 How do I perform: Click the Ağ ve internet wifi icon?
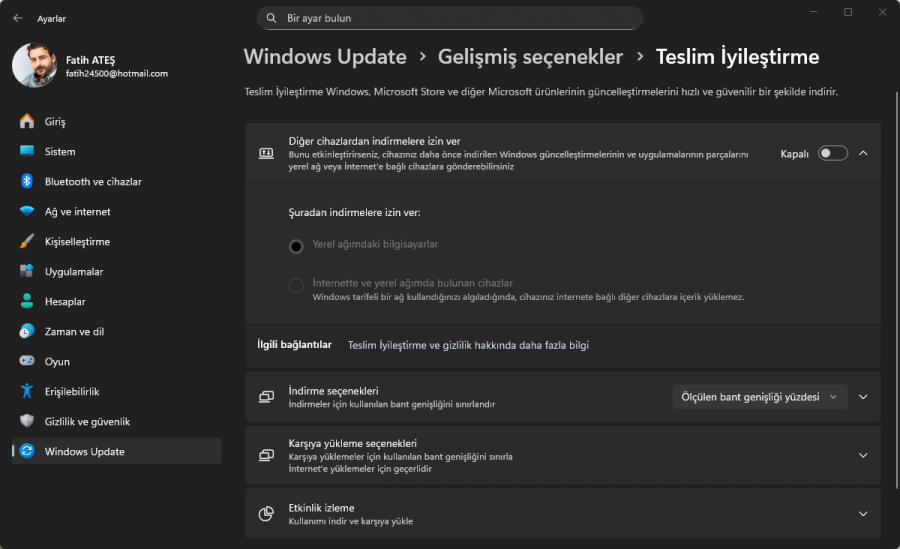(x=27, y=211)
